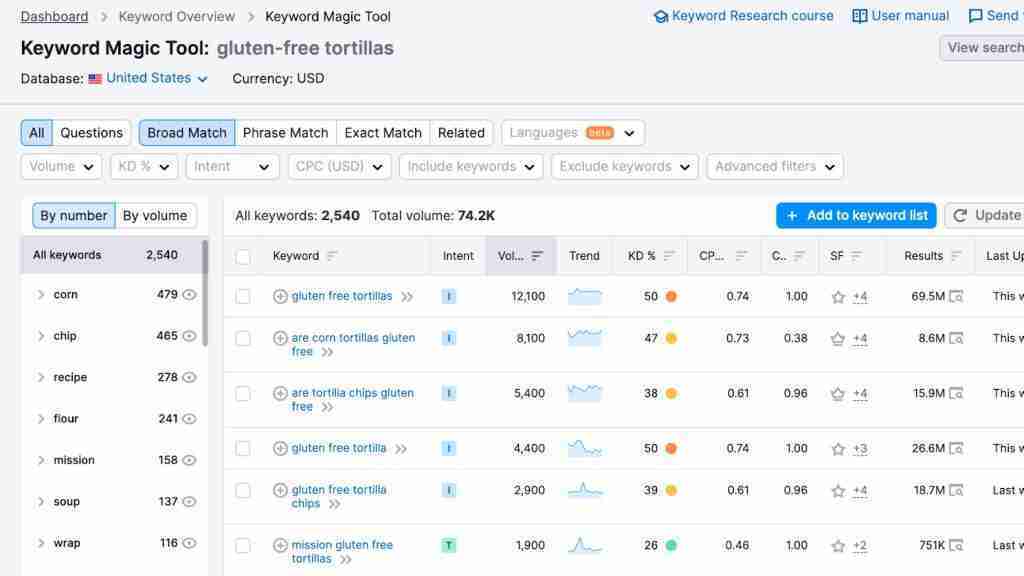Click plus icon for 'mission gluten free tortillas'
Screen dimensions: 1024x576
[280, 545]
